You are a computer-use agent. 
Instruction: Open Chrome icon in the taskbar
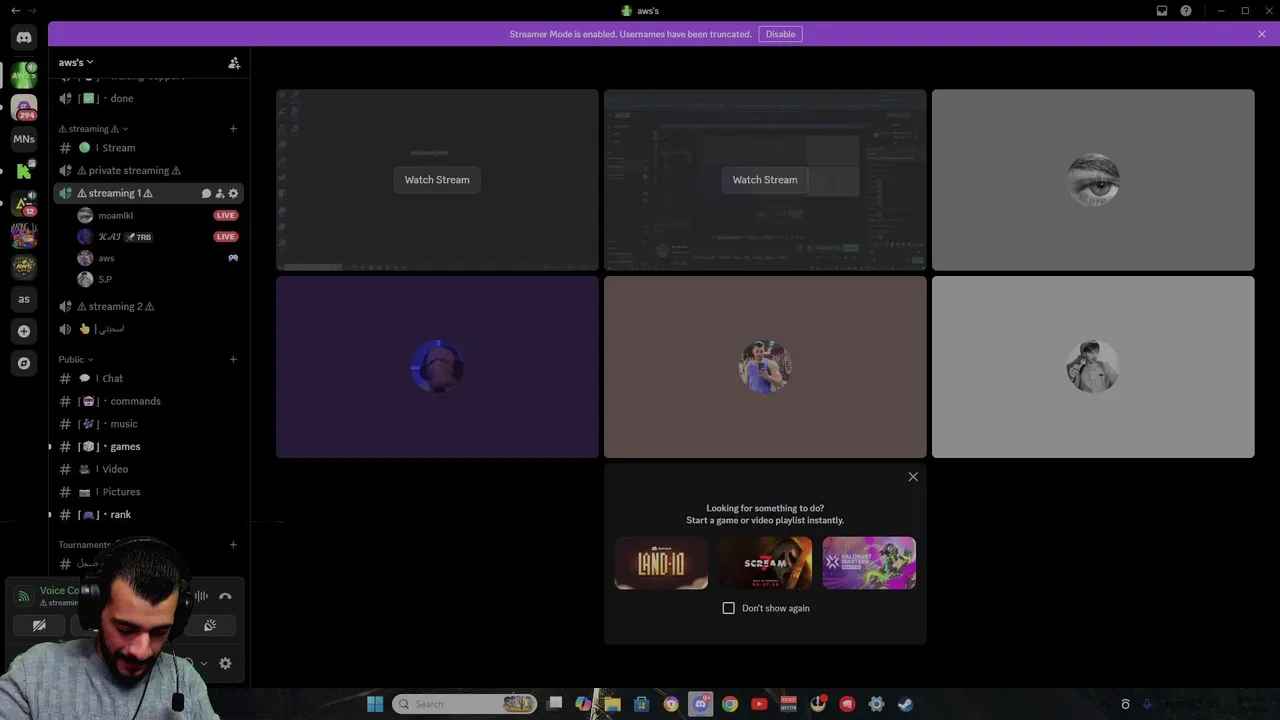tap(730, 704)
